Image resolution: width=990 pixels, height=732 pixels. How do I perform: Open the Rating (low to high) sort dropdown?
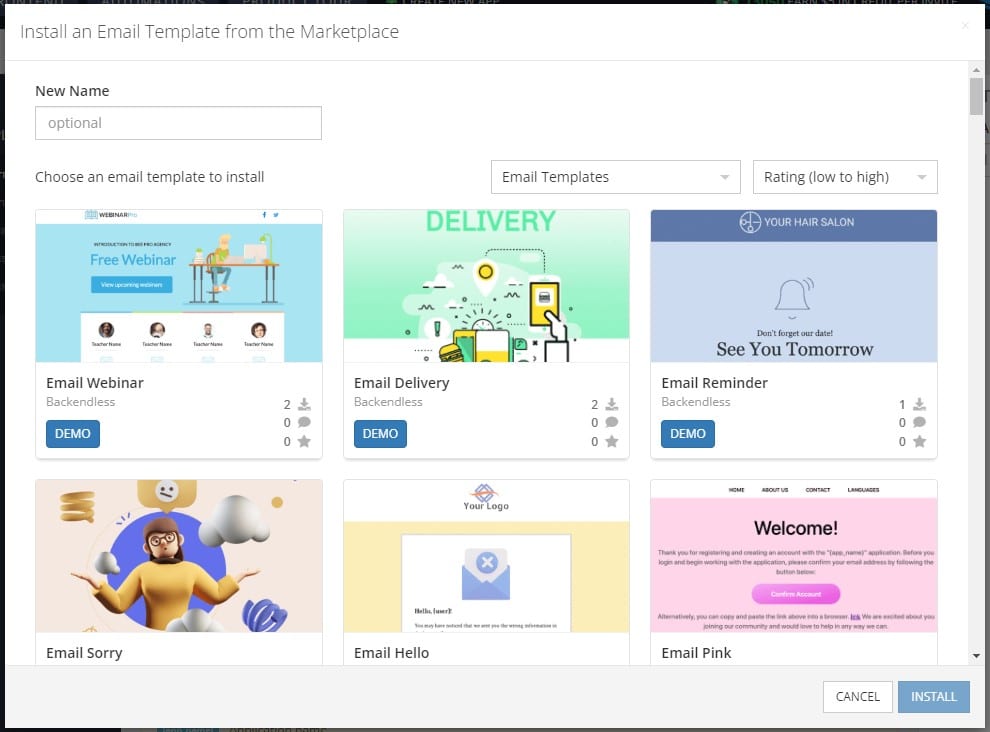point(845,177)
